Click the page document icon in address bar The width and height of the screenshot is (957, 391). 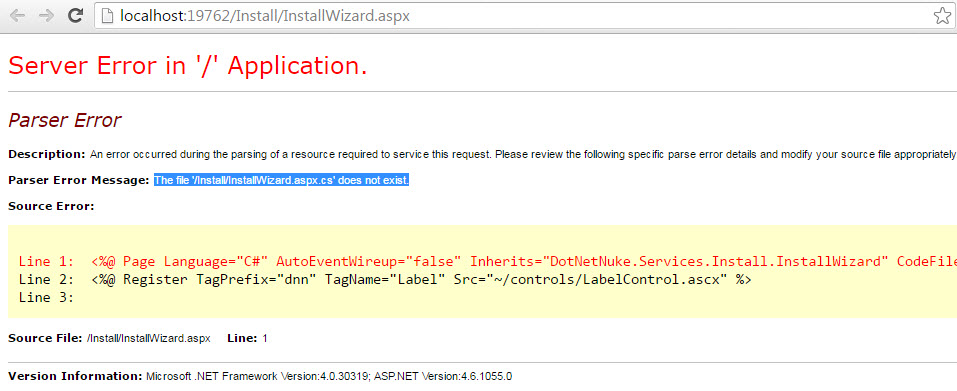(x=107, y=16)
